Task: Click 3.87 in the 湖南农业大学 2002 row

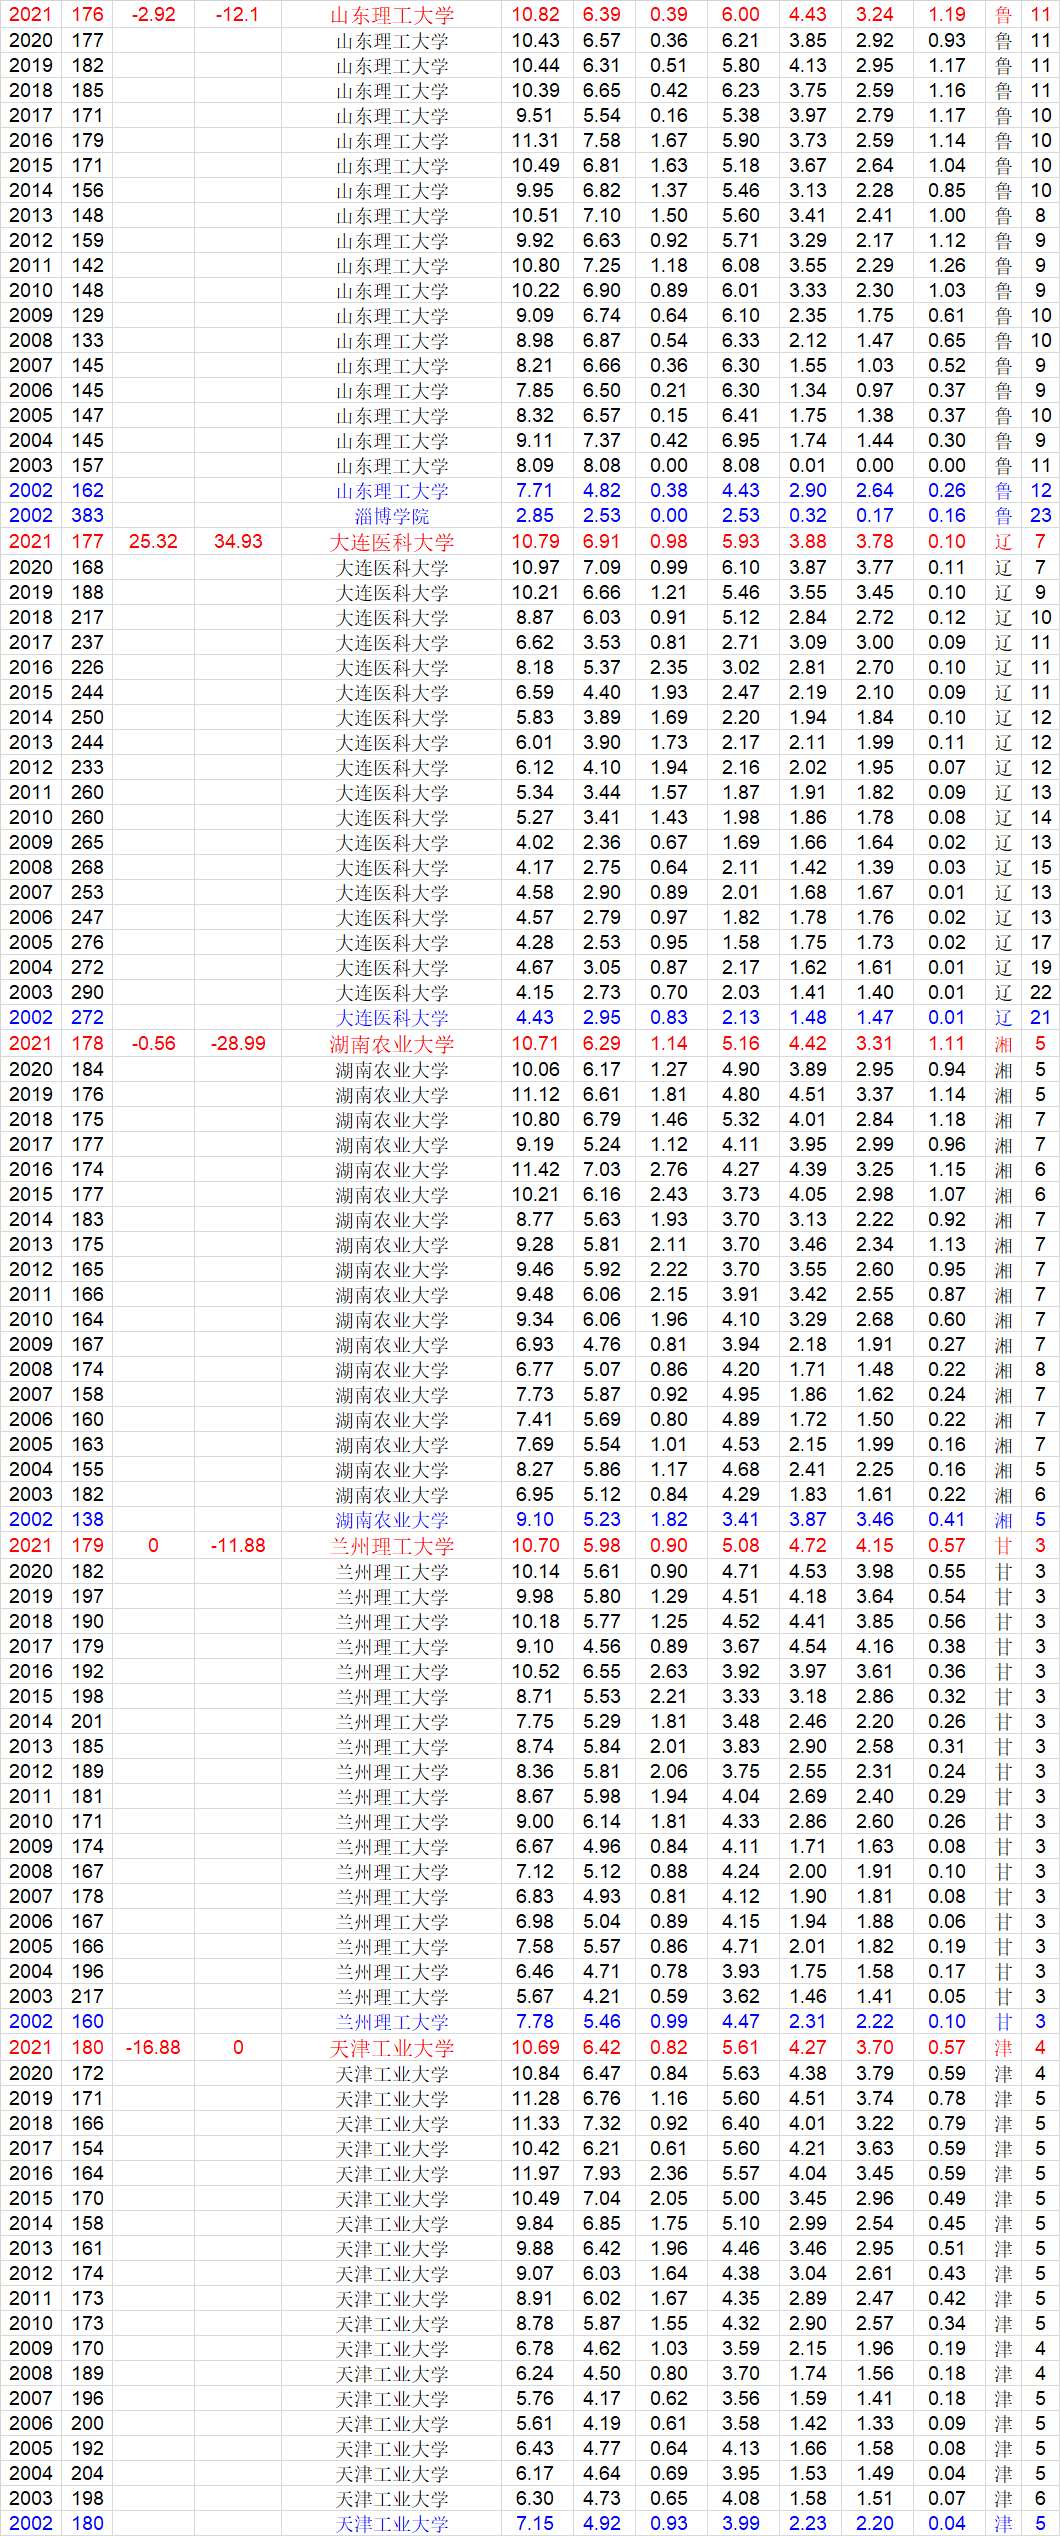Action: coord(808,1520)
